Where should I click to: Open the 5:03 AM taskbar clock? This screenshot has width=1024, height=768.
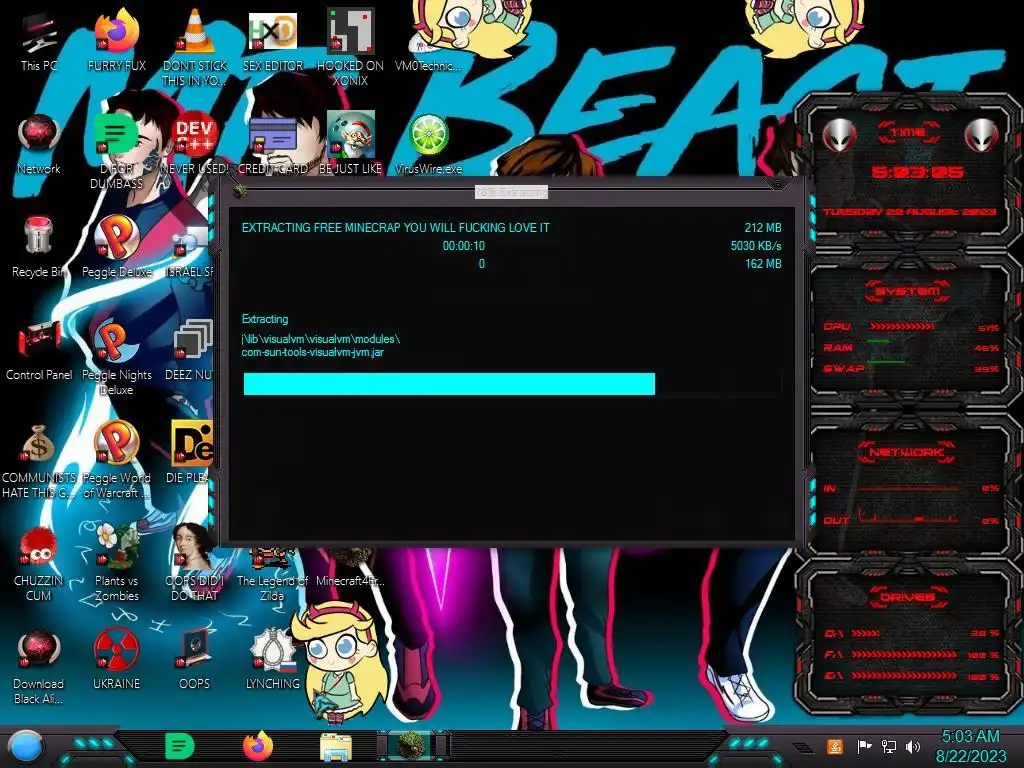[x=971, y=746]
